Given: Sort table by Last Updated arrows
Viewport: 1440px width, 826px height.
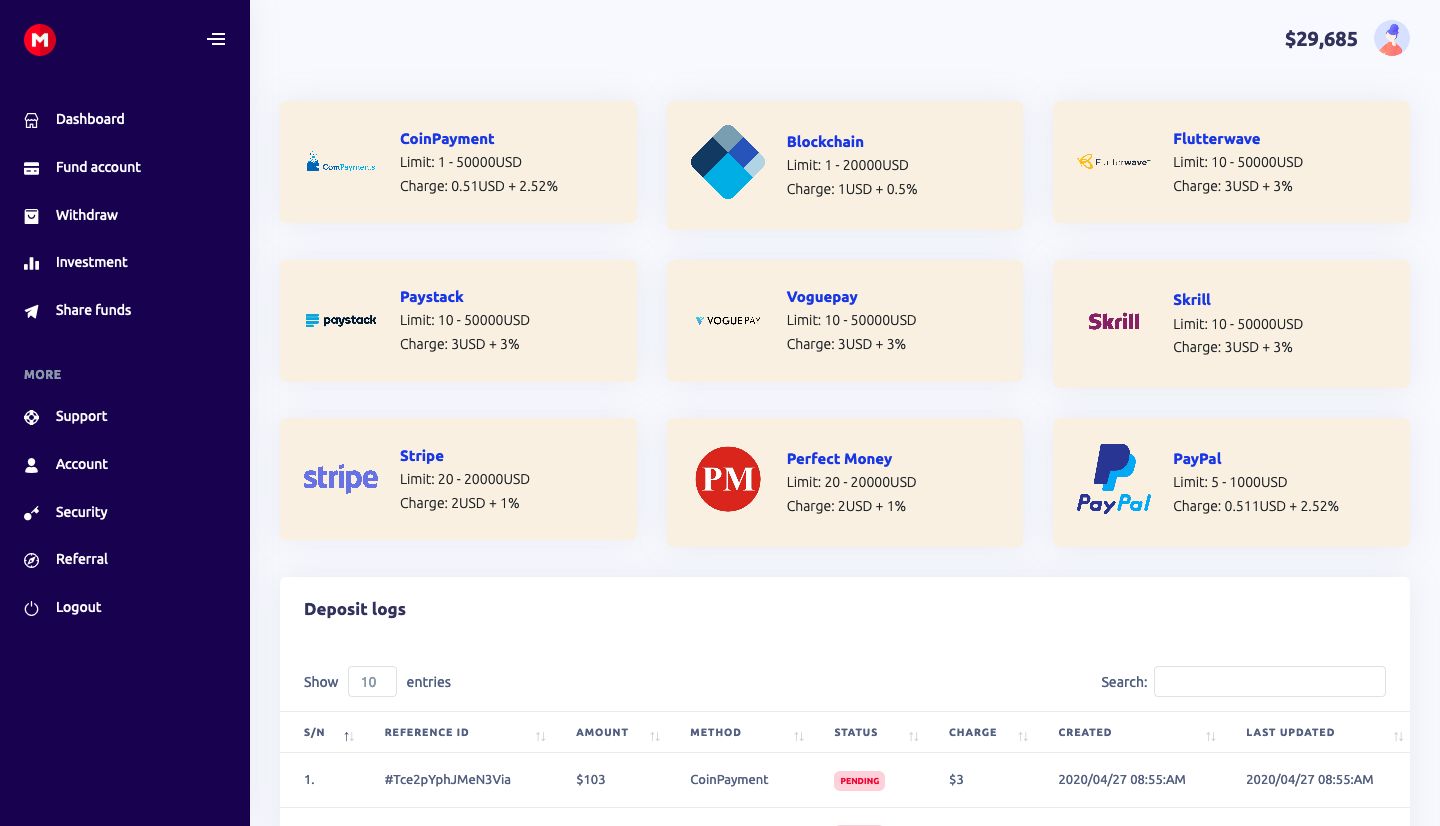Looking at the screenshot, I should click(x=1399, y=736).
